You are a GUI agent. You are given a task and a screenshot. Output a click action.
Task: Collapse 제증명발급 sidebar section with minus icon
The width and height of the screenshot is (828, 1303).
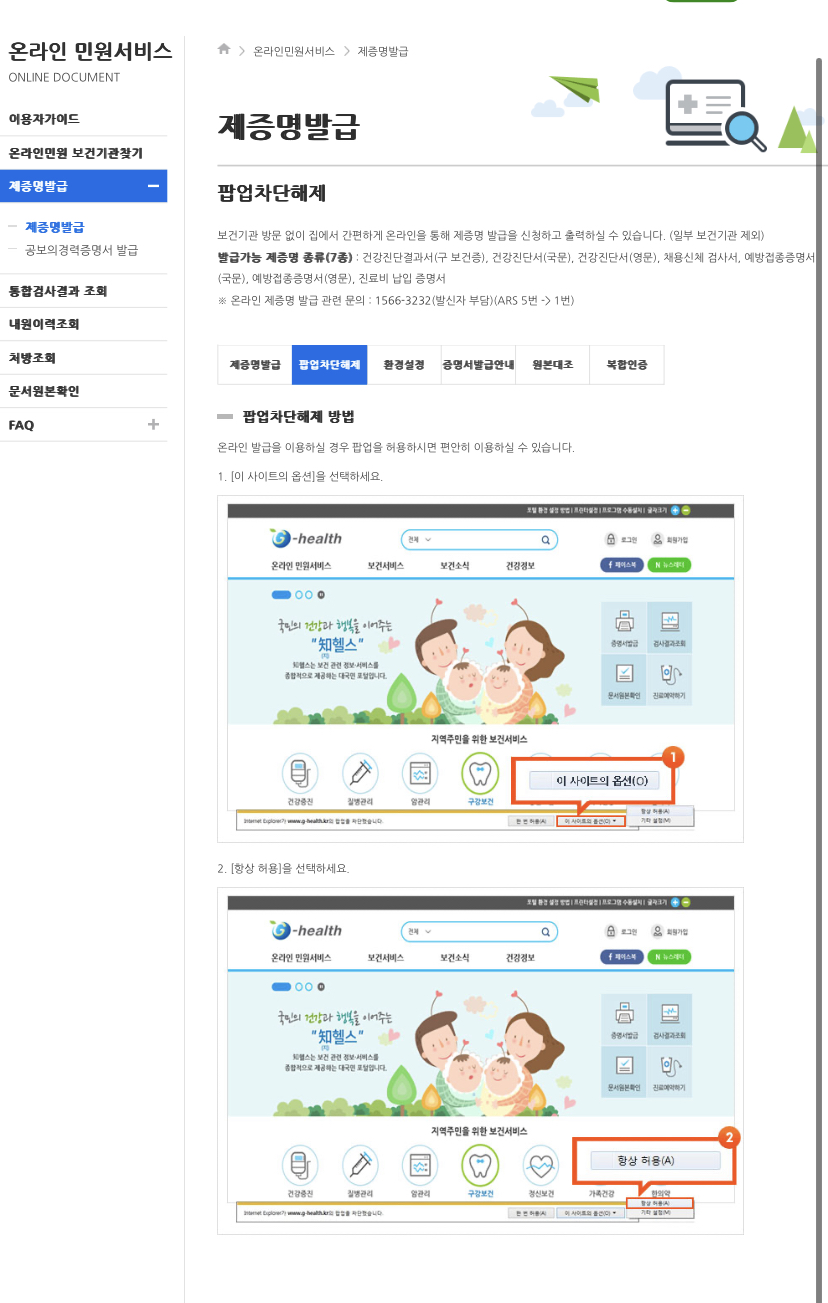(153, 186)
